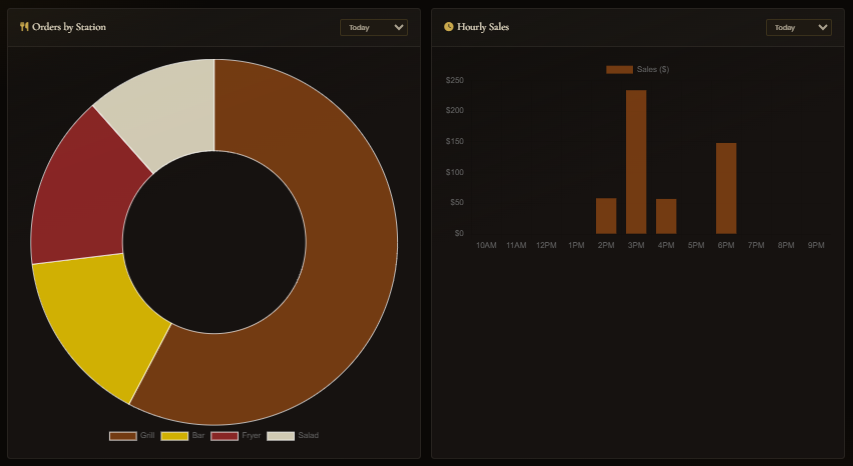
Task: Click the Grill legend label
Action: 147,436
